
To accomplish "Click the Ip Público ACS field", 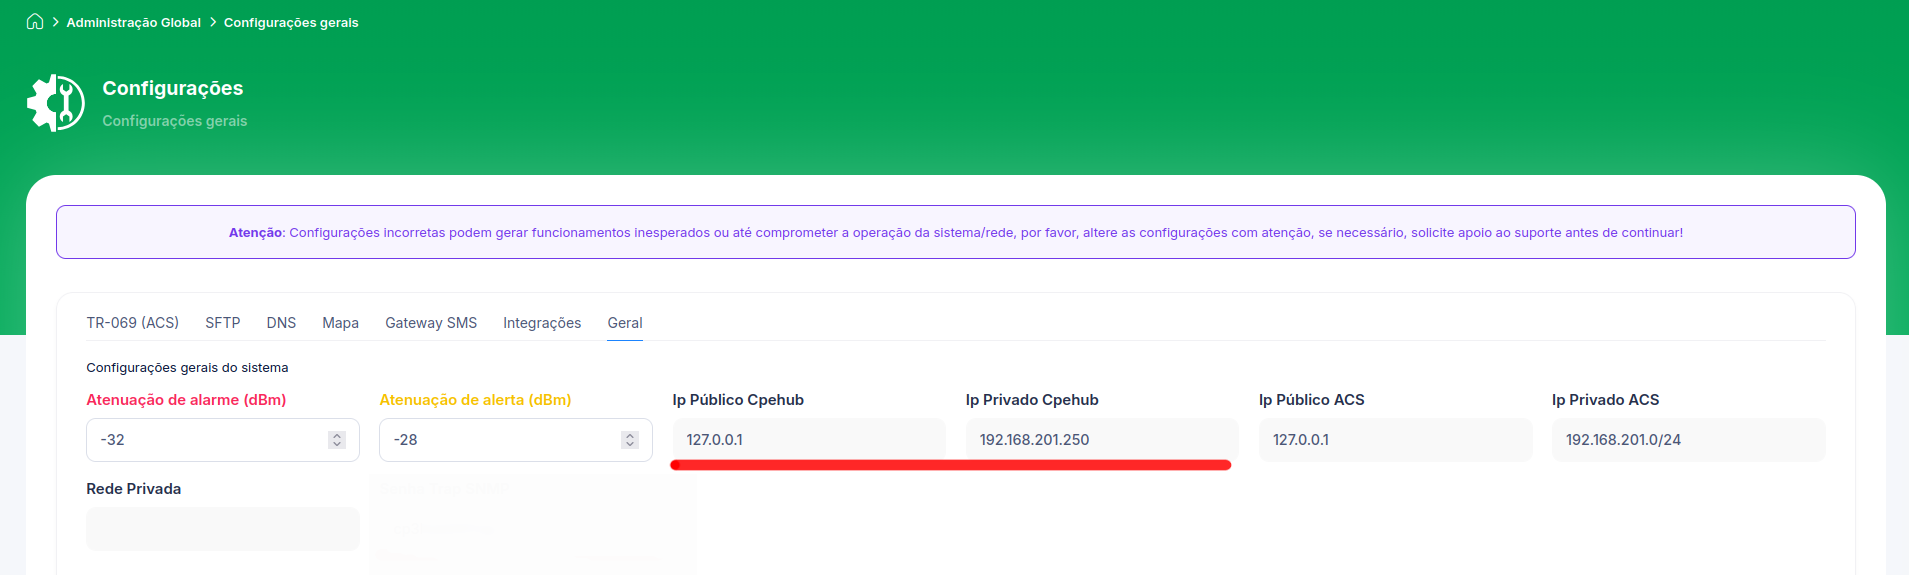I will (1396, 440).
